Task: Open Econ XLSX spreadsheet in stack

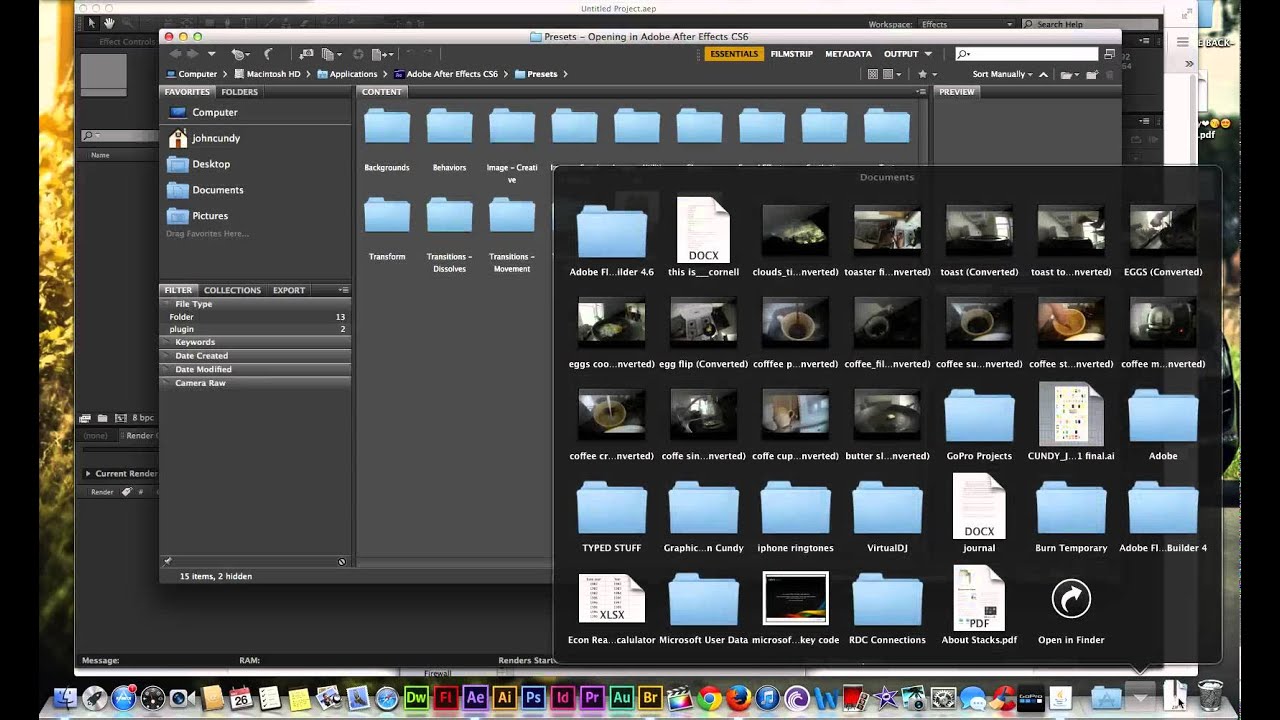Action: pos(612,609)
